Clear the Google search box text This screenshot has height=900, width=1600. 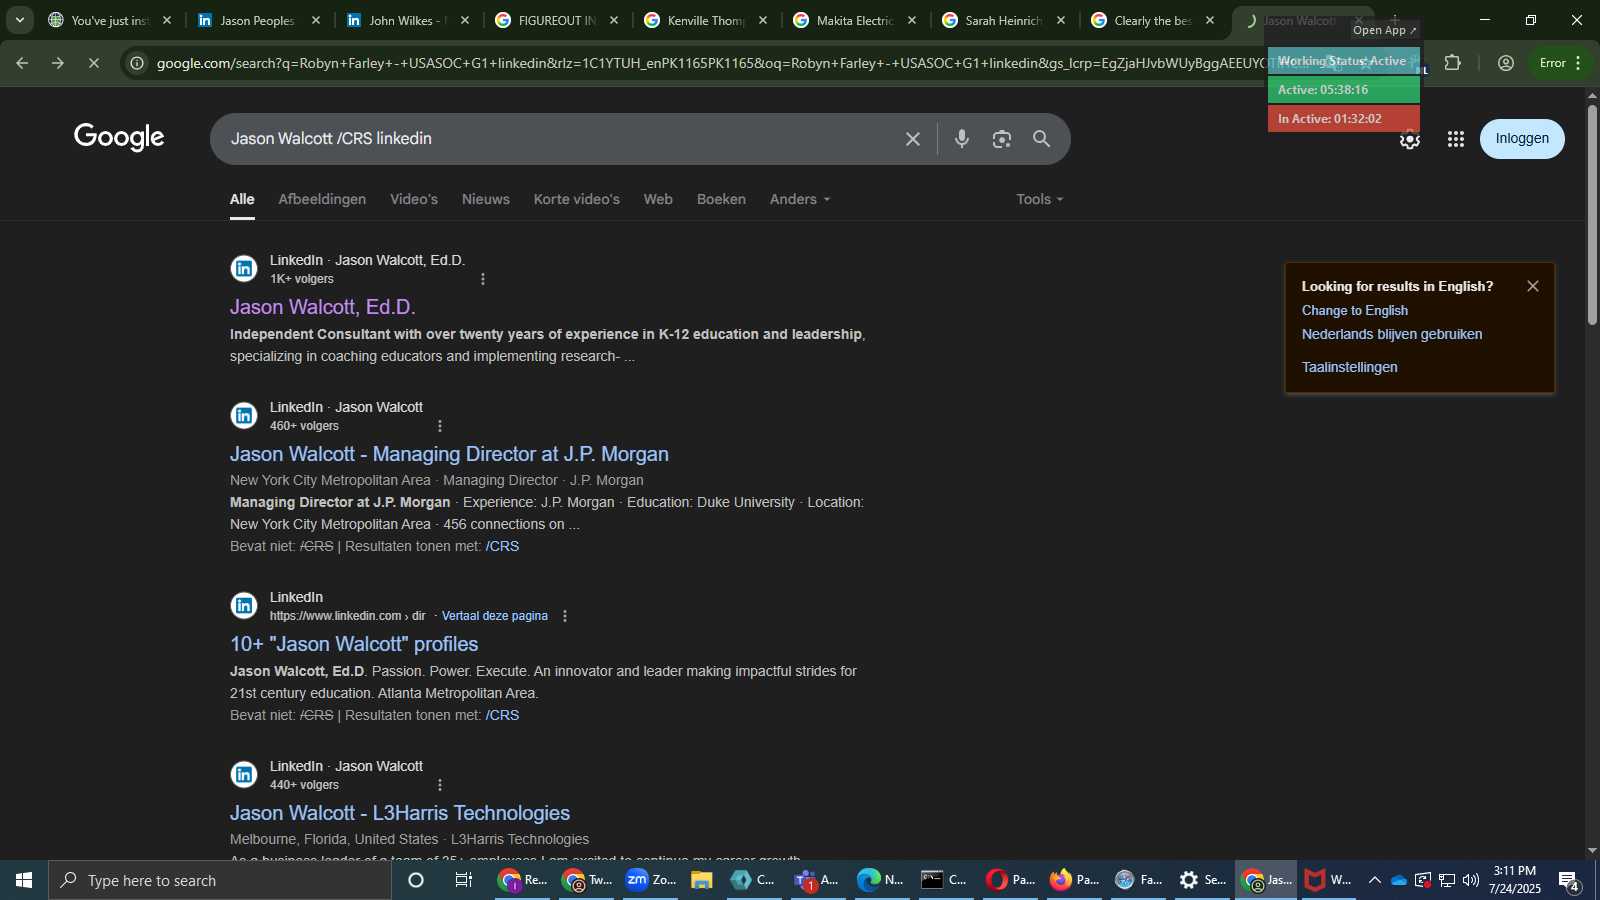click(912, 139)
